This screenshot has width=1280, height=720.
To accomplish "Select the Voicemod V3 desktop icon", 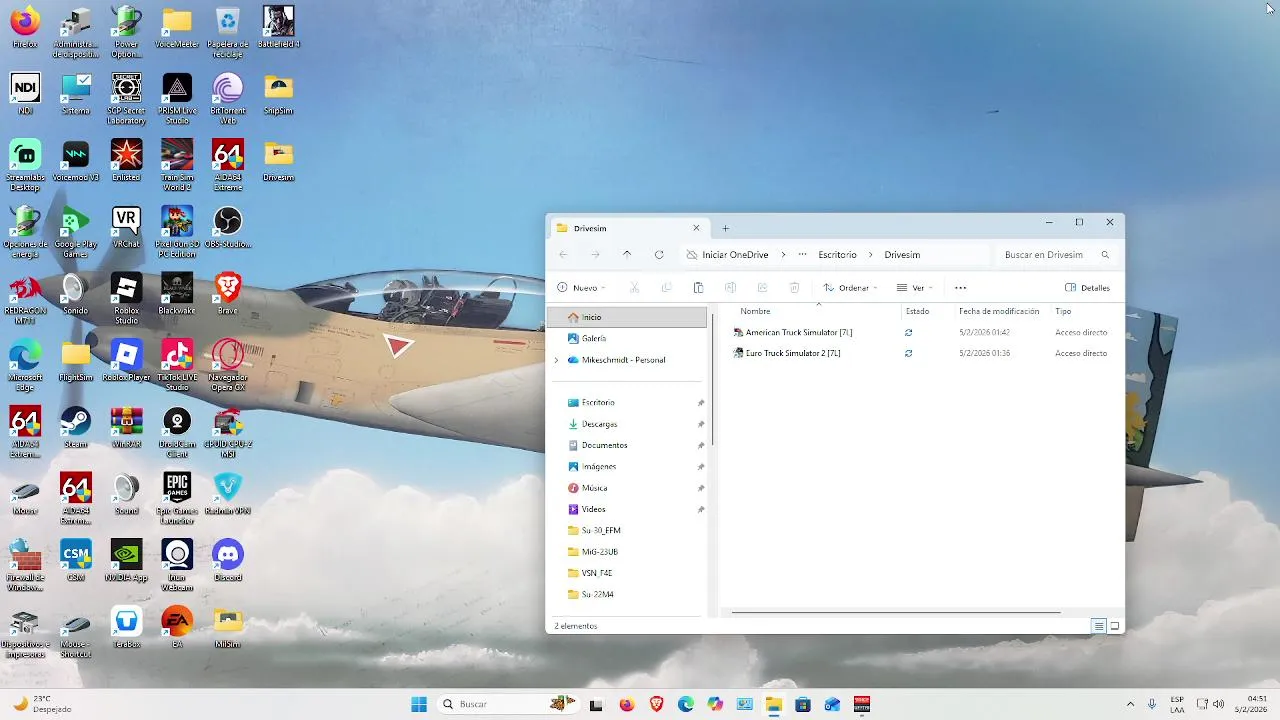I will (x=76, y=160).
